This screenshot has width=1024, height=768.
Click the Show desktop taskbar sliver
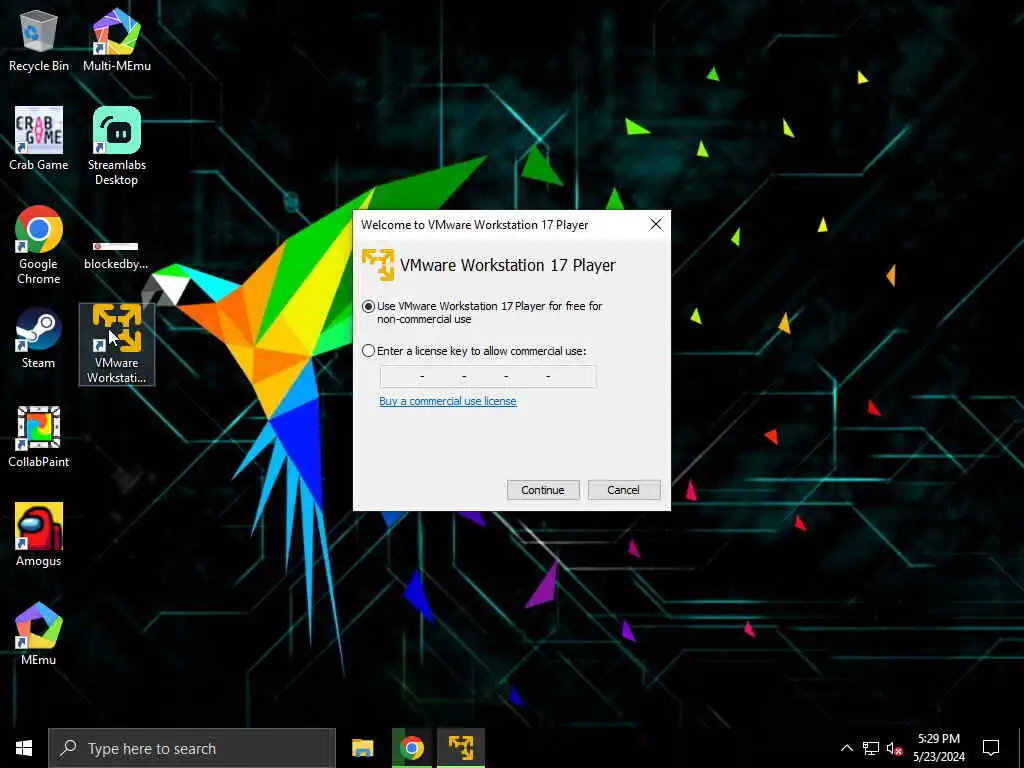pyautogui.click(x=1021, y=748)
